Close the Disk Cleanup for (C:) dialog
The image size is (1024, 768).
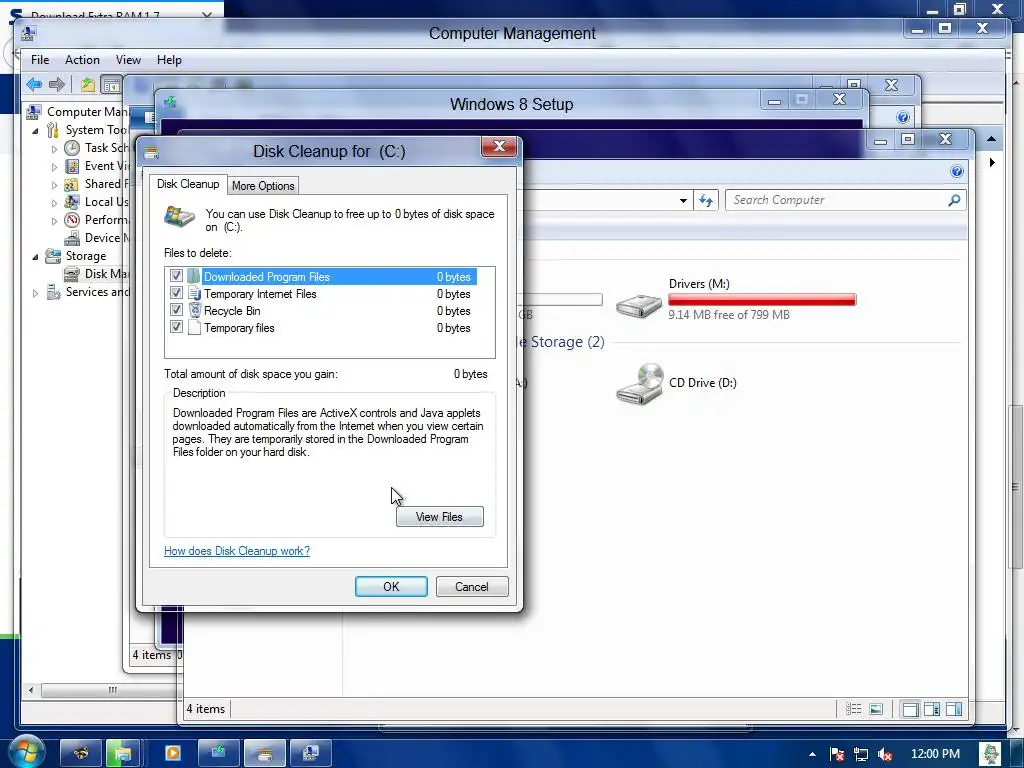click(499, 147)
